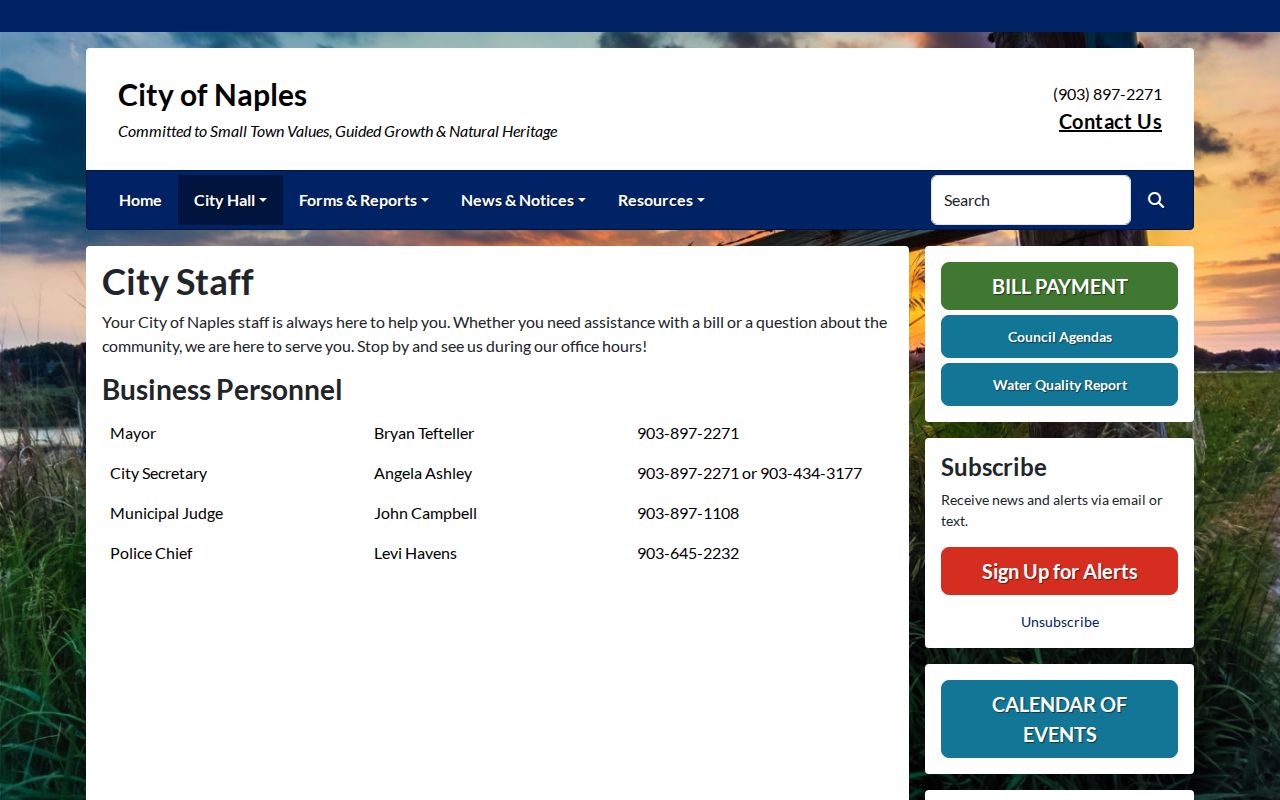Expand the City Hall dropdown menu

tap(230, 200)
